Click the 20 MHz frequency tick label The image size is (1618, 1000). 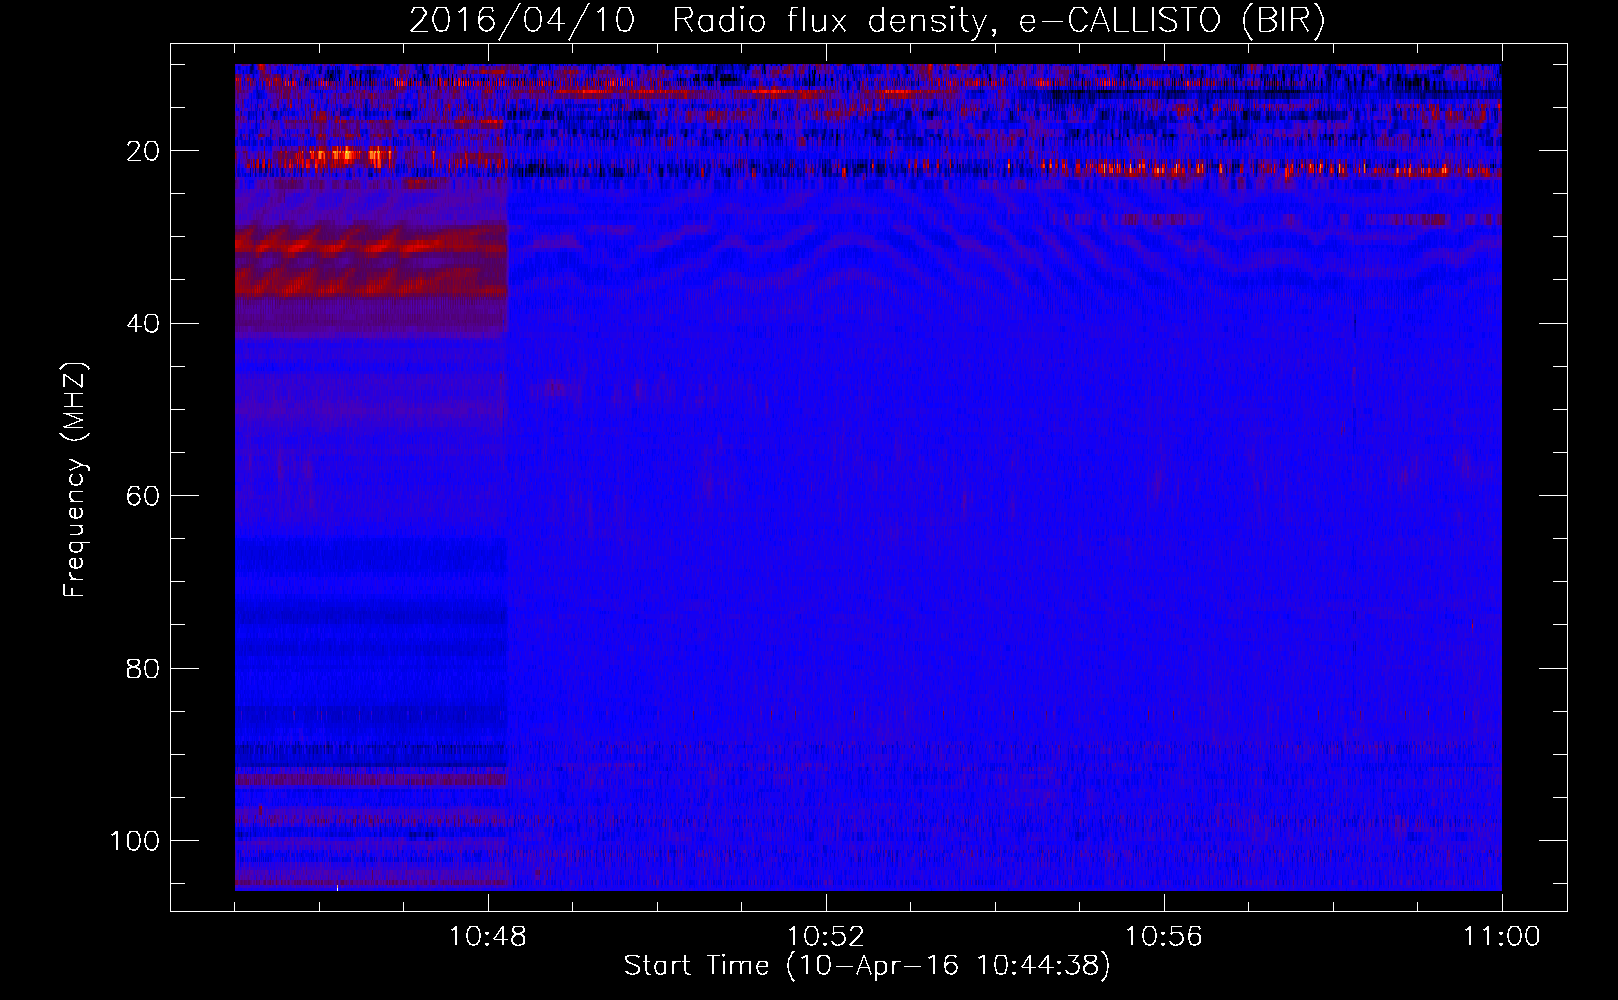[143, 151]
